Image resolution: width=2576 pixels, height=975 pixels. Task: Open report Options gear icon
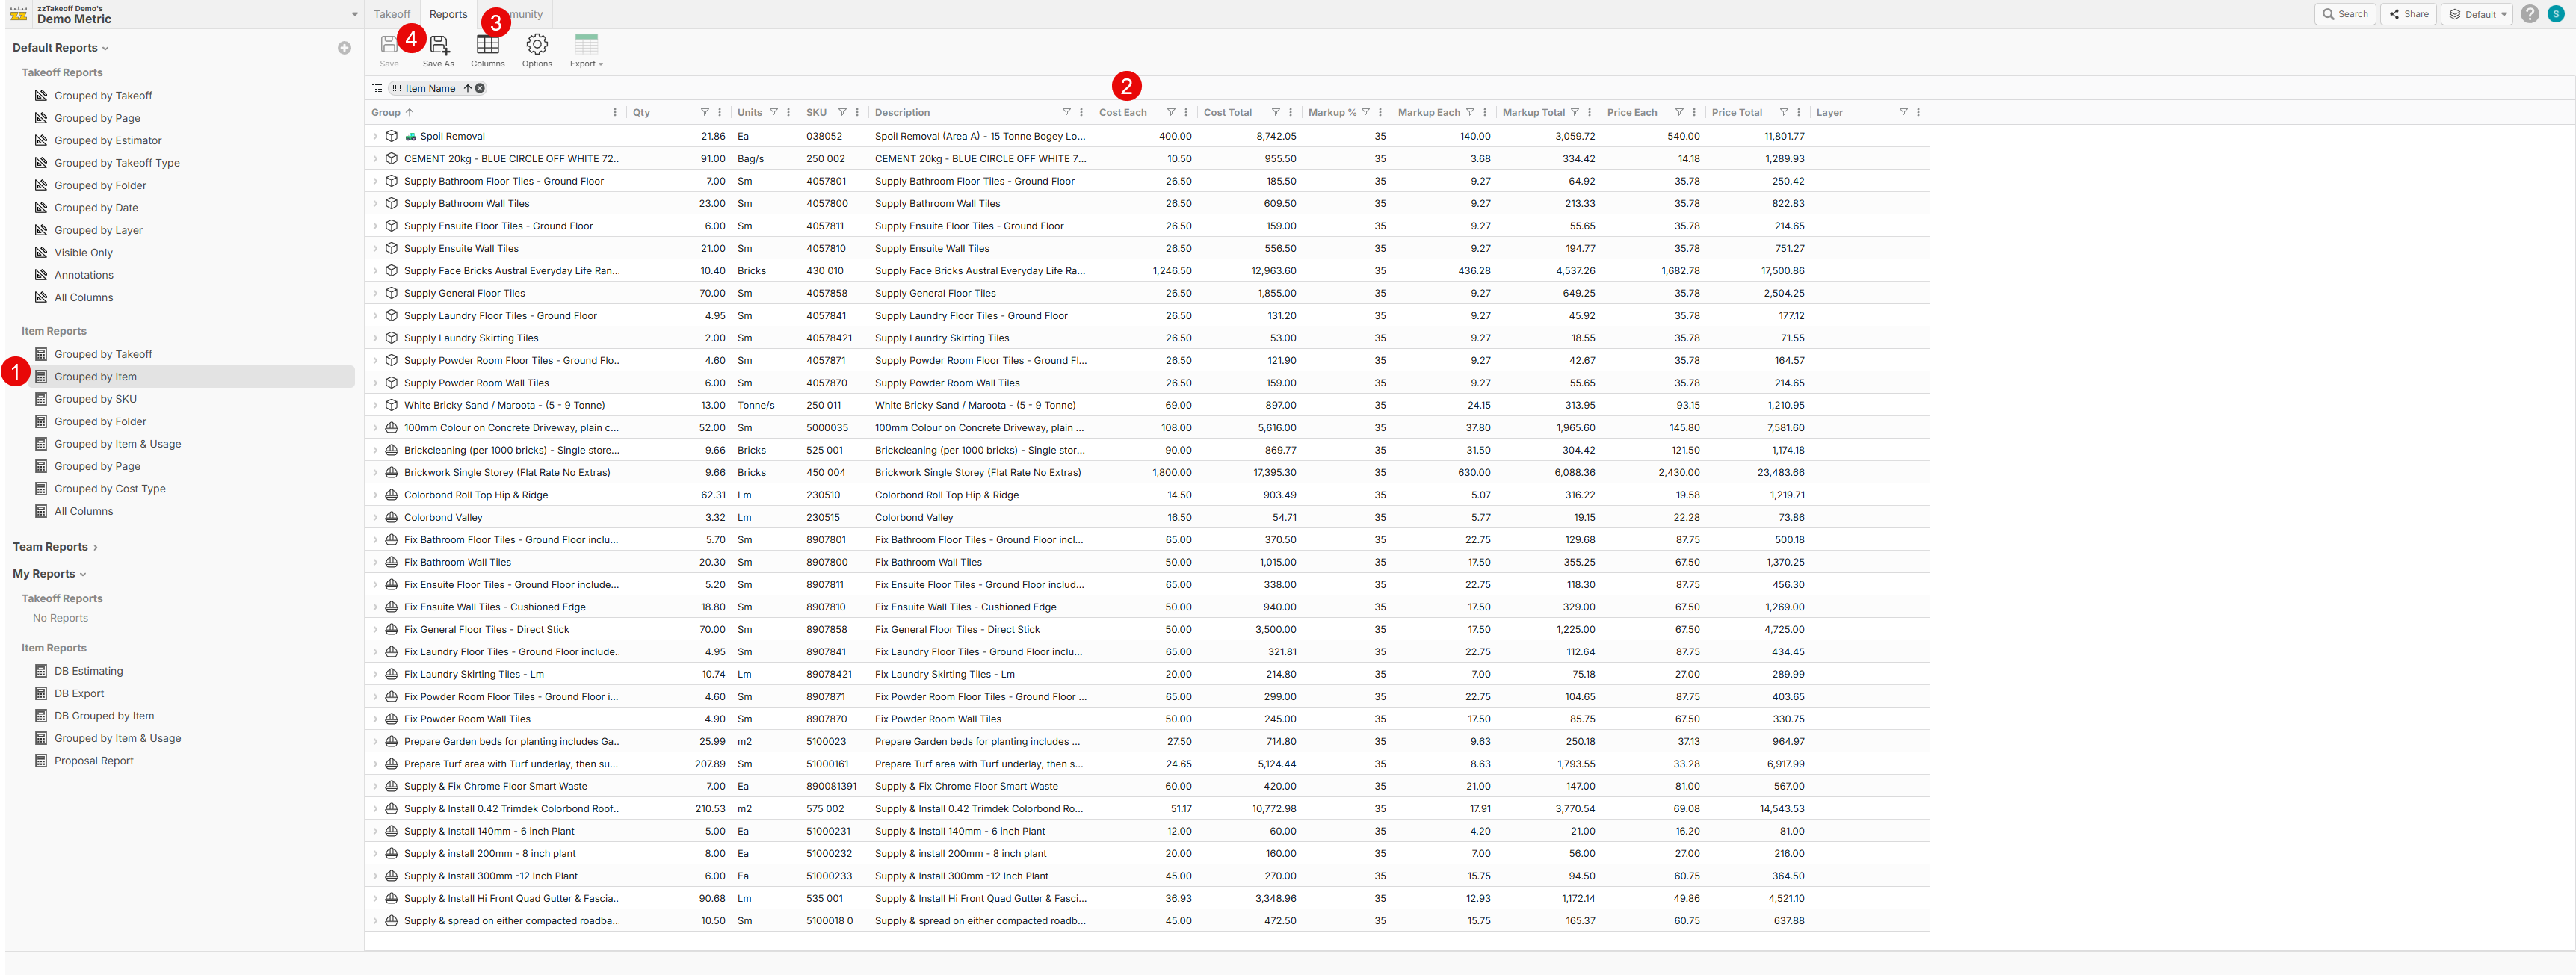(537, 46)
